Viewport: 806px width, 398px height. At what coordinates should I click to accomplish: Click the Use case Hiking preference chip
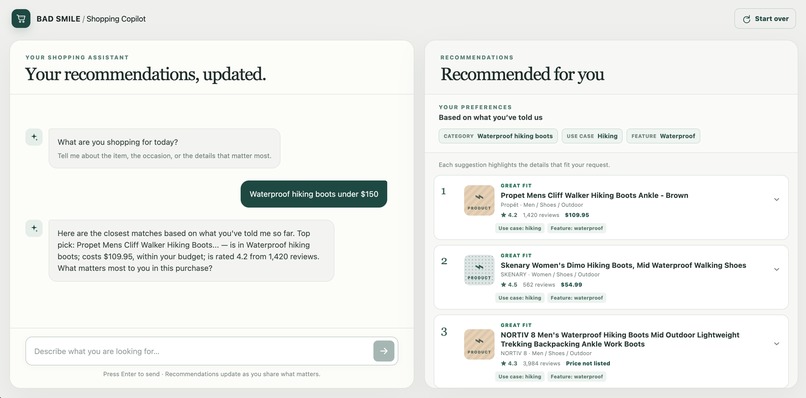point(592,136)
